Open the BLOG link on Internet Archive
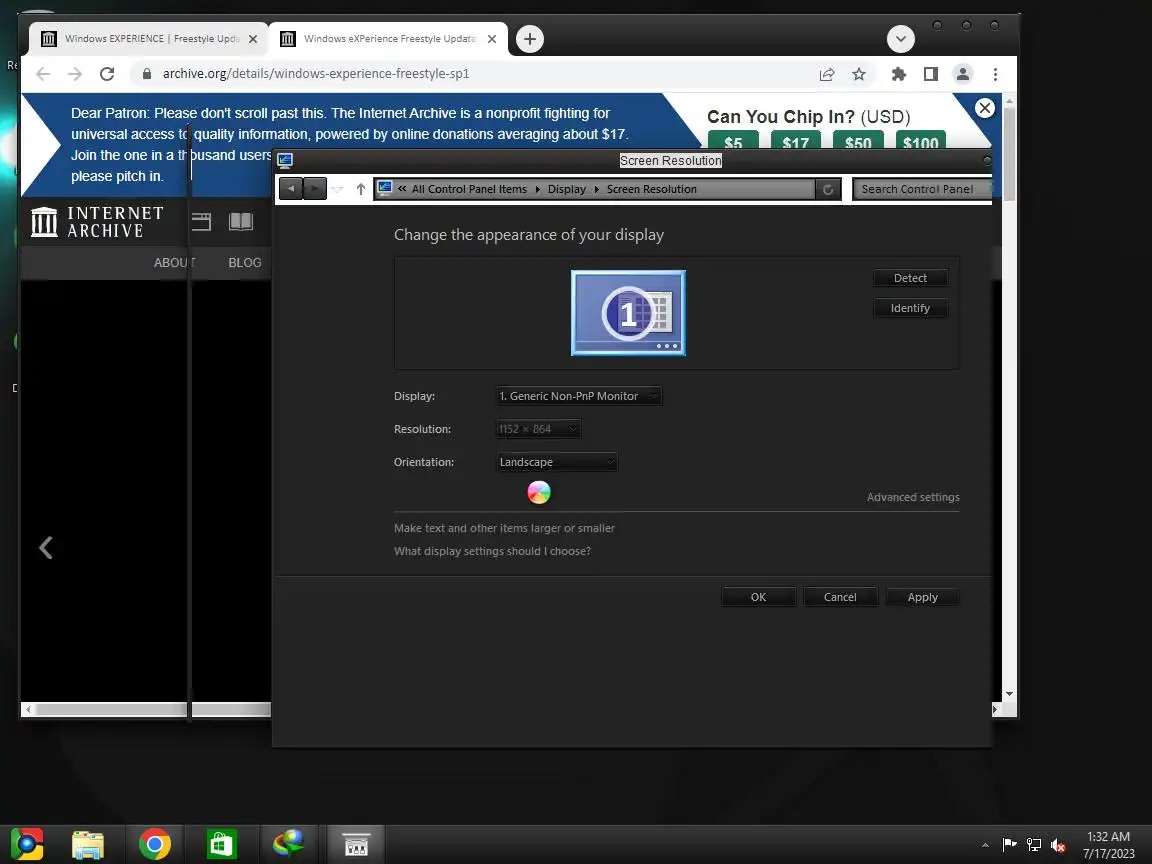 pos(245,262)
